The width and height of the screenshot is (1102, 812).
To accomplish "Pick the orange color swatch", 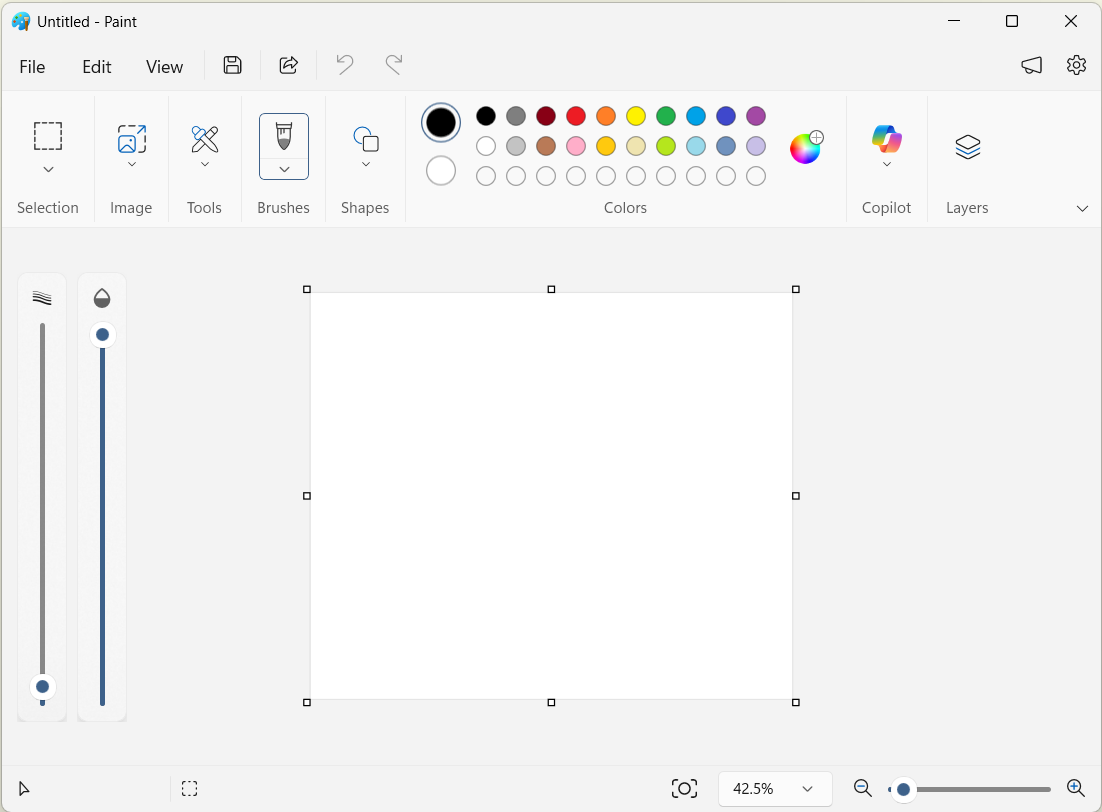I will coord(606,116).
